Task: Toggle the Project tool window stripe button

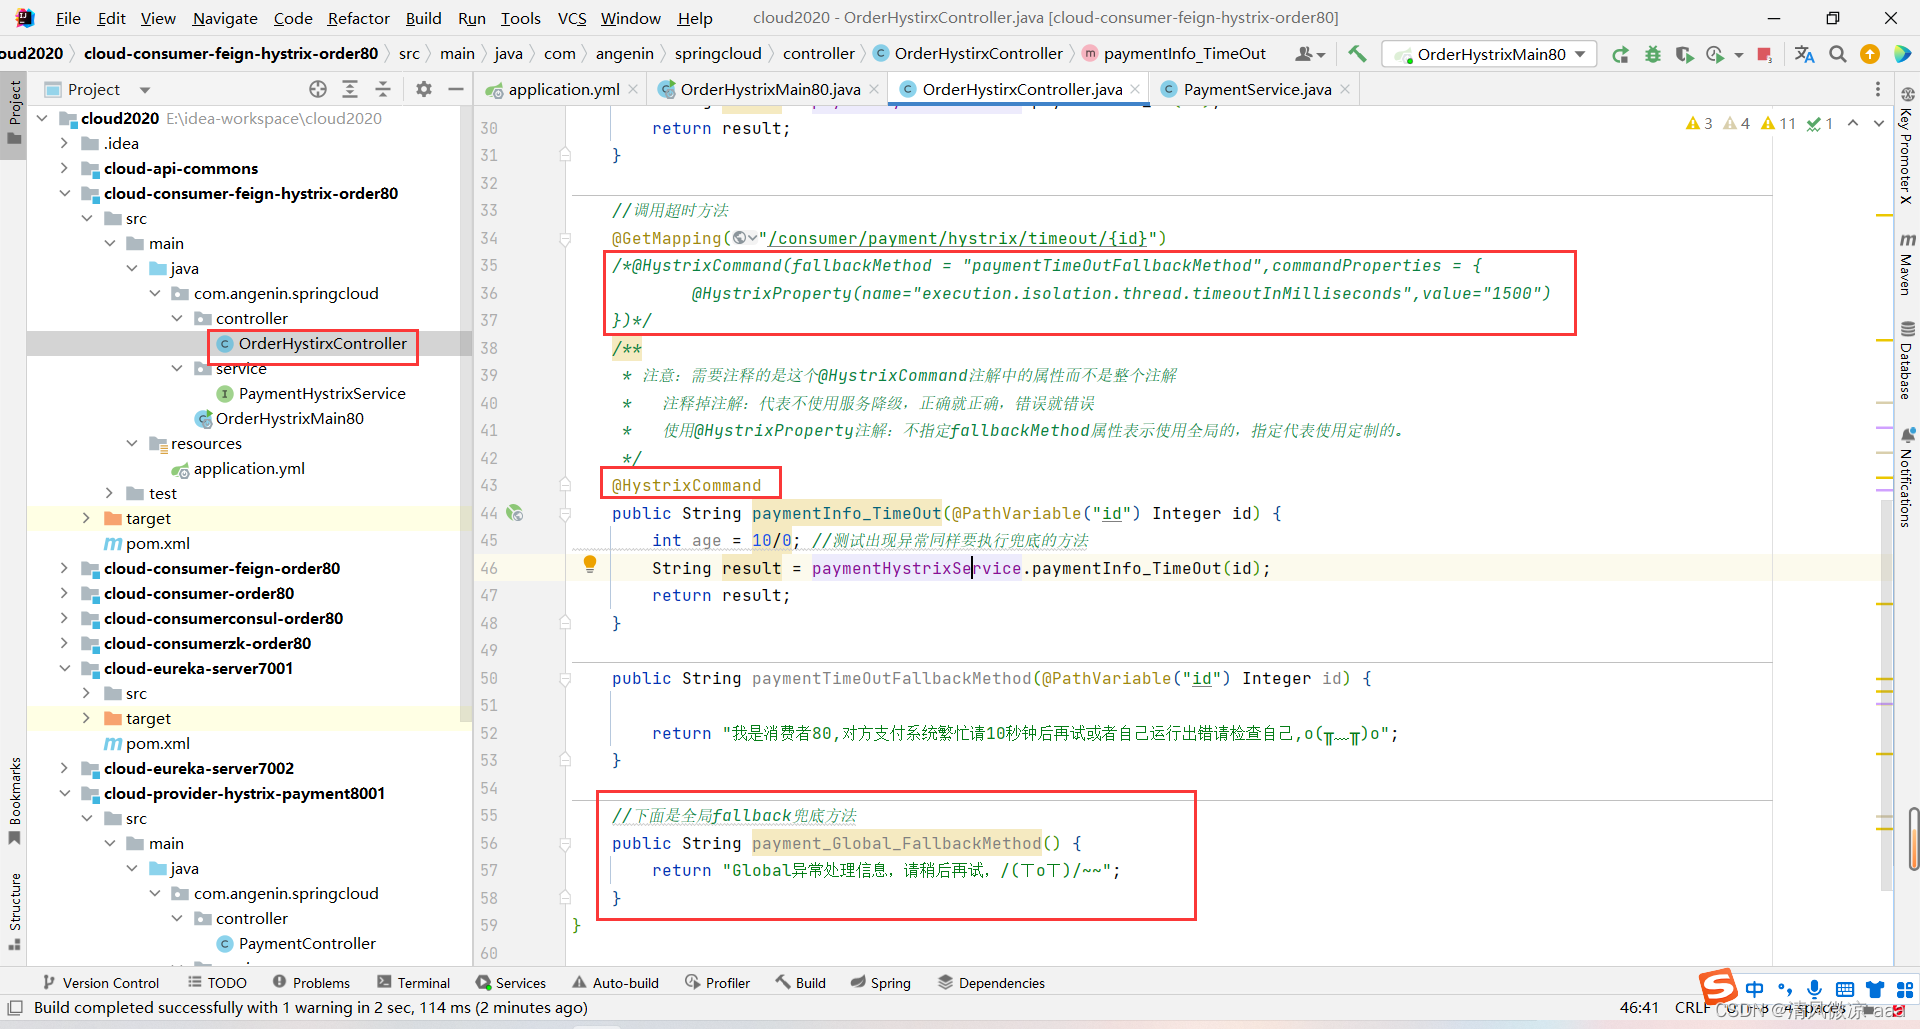Action: 14,112
